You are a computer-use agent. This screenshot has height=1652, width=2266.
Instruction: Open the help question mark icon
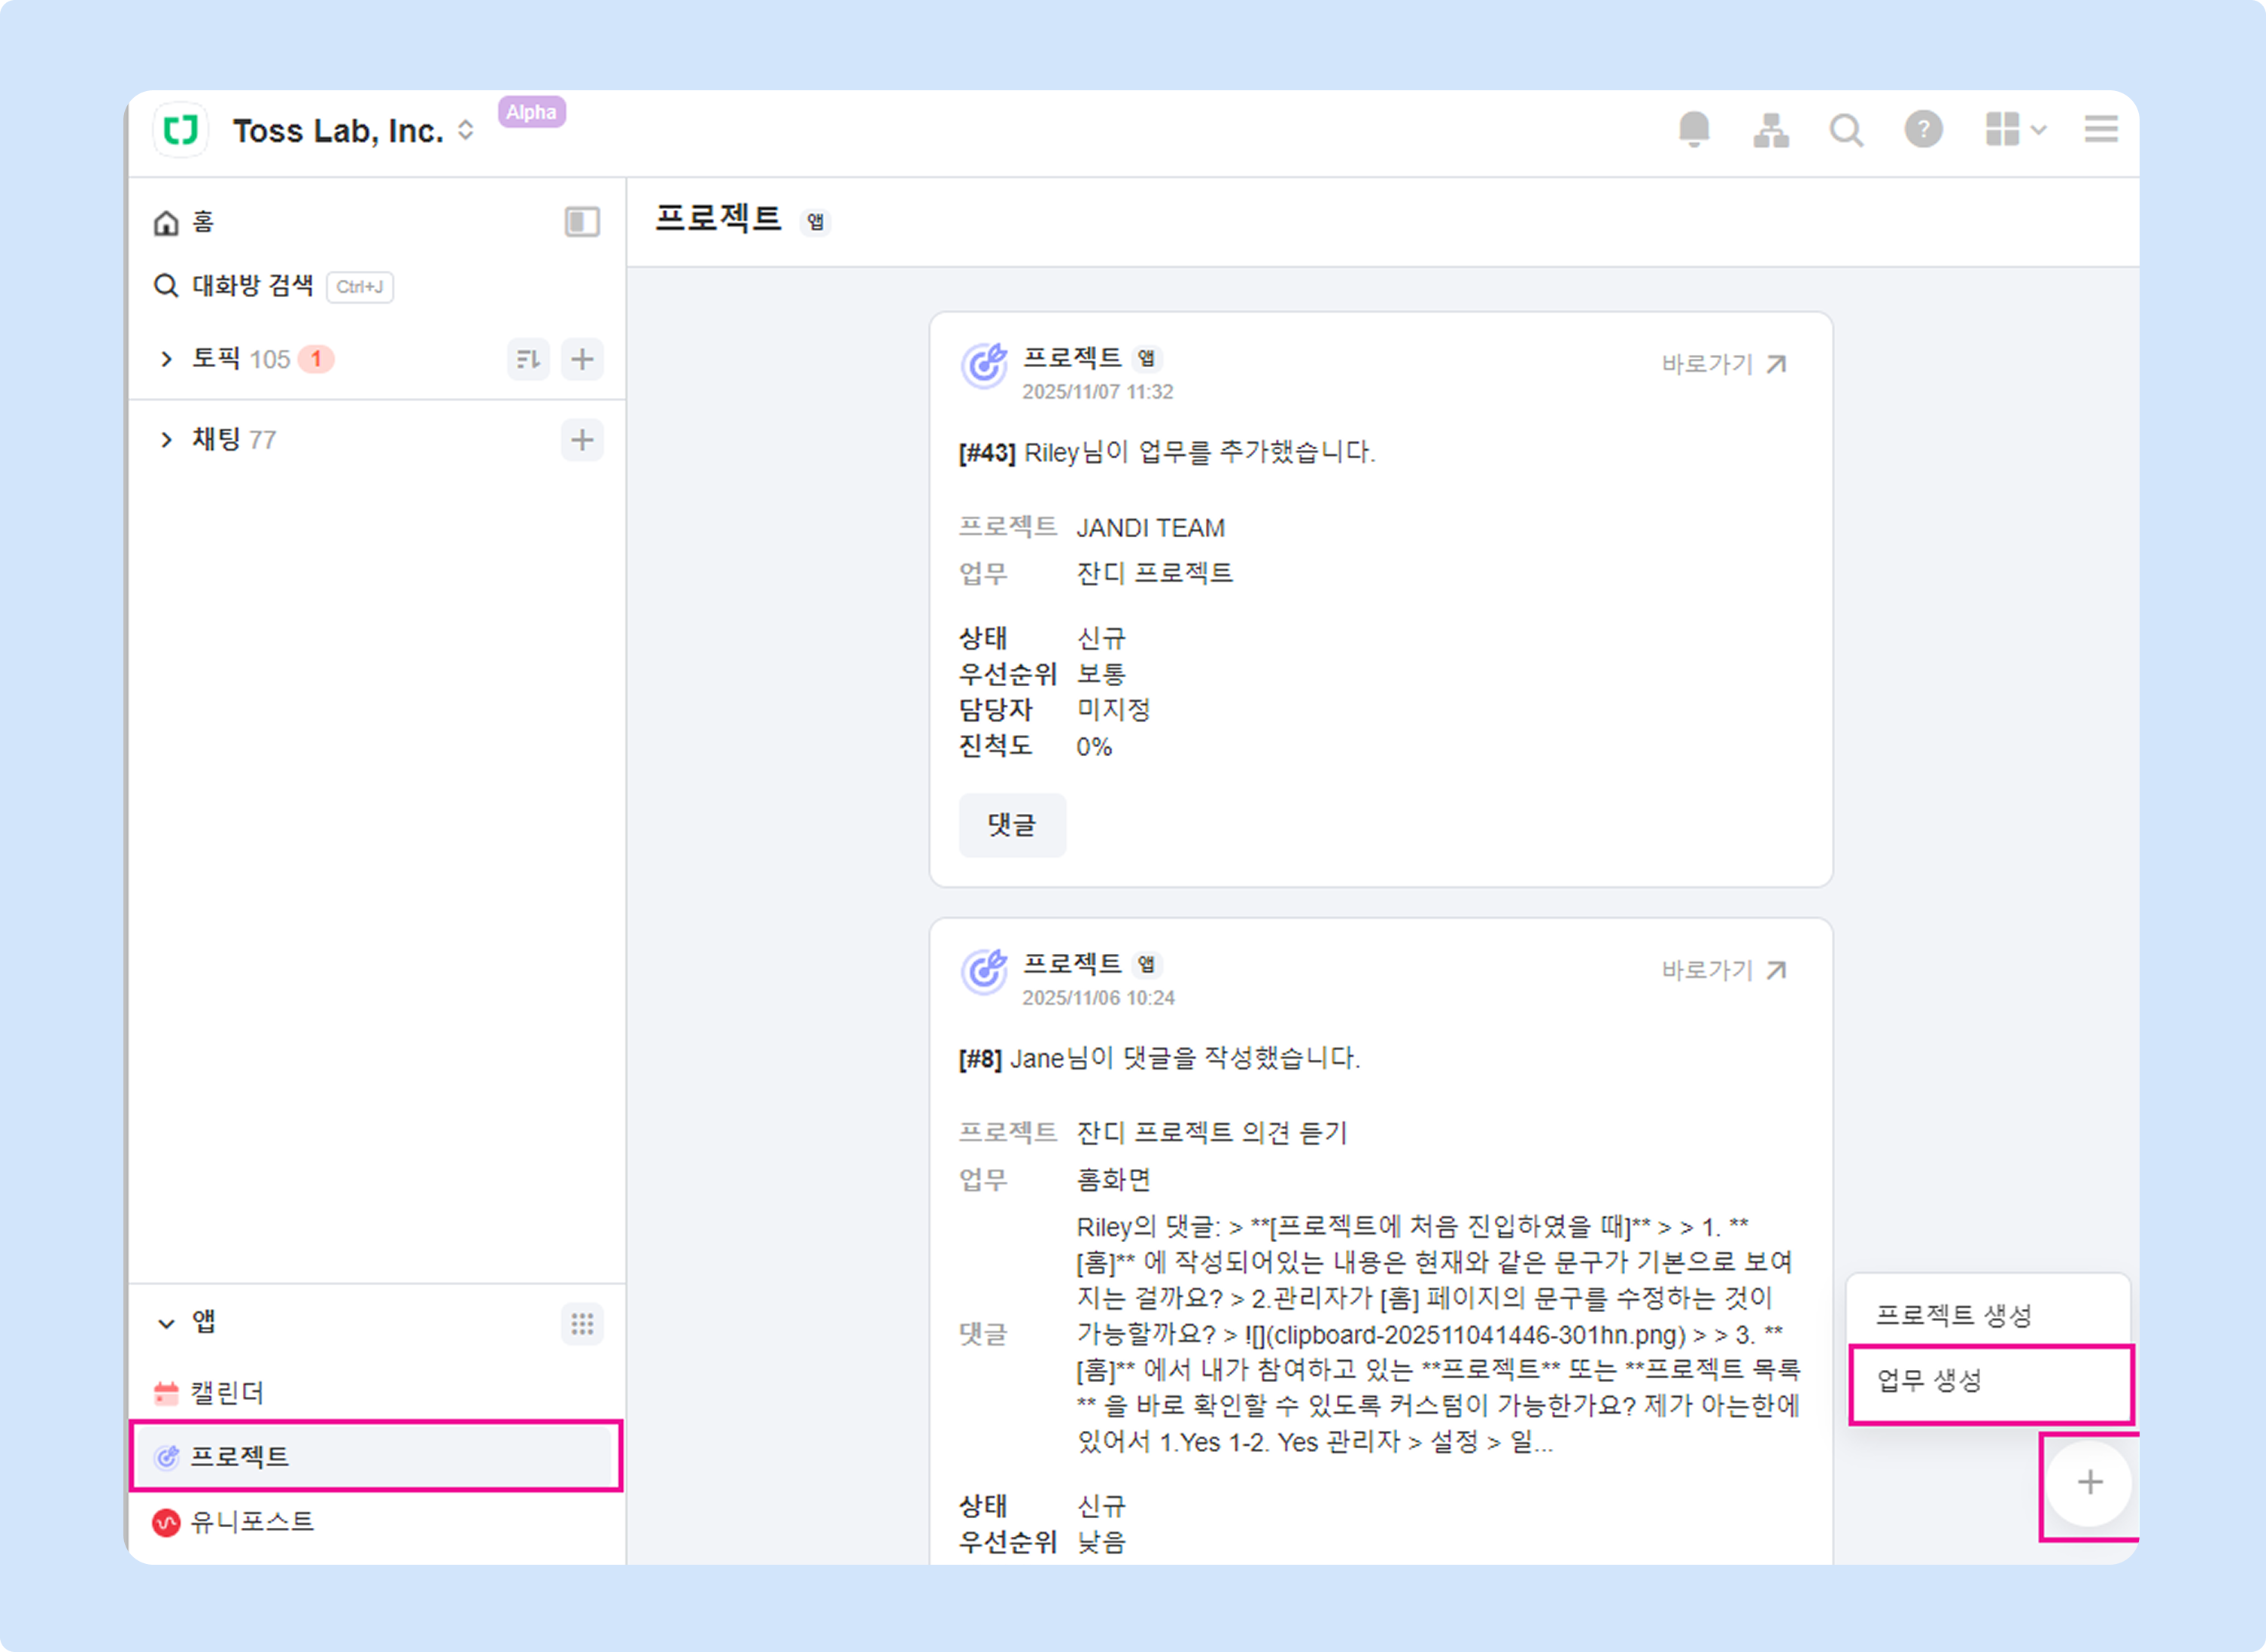pos(1923,130)
